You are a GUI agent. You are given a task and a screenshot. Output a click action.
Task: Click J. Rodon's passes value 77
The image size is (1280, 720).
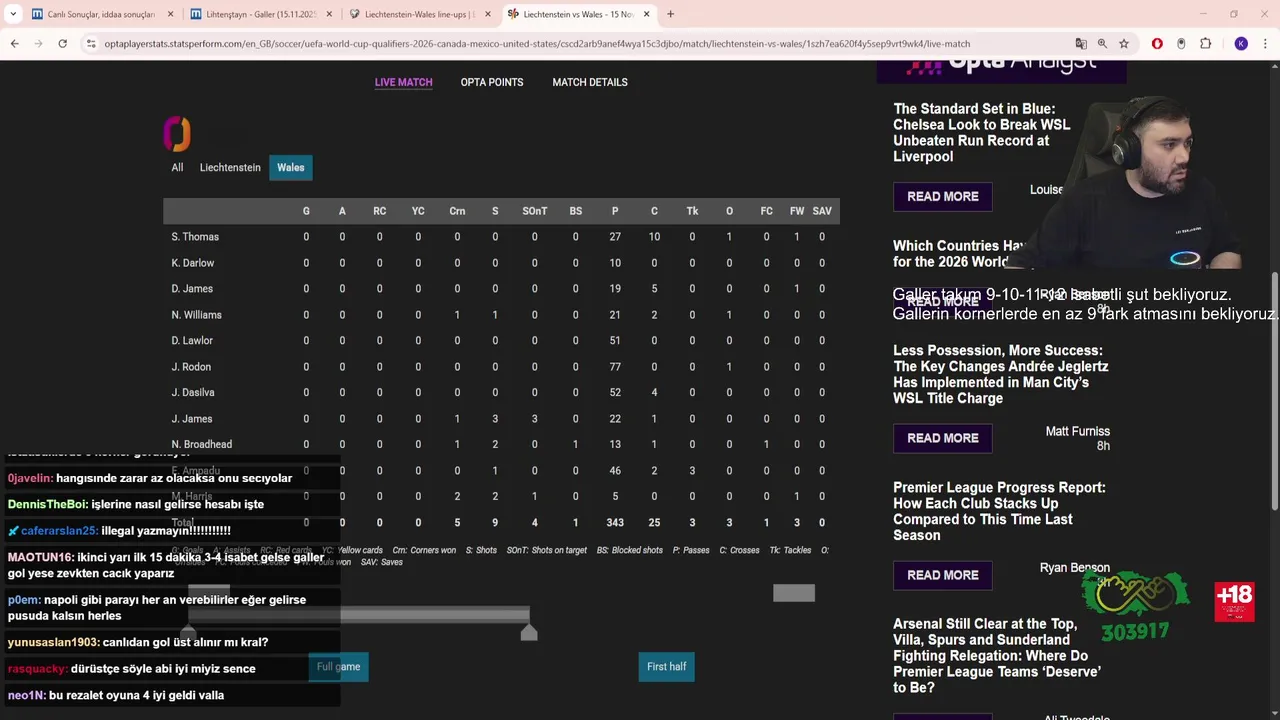[x=615, y=367]
